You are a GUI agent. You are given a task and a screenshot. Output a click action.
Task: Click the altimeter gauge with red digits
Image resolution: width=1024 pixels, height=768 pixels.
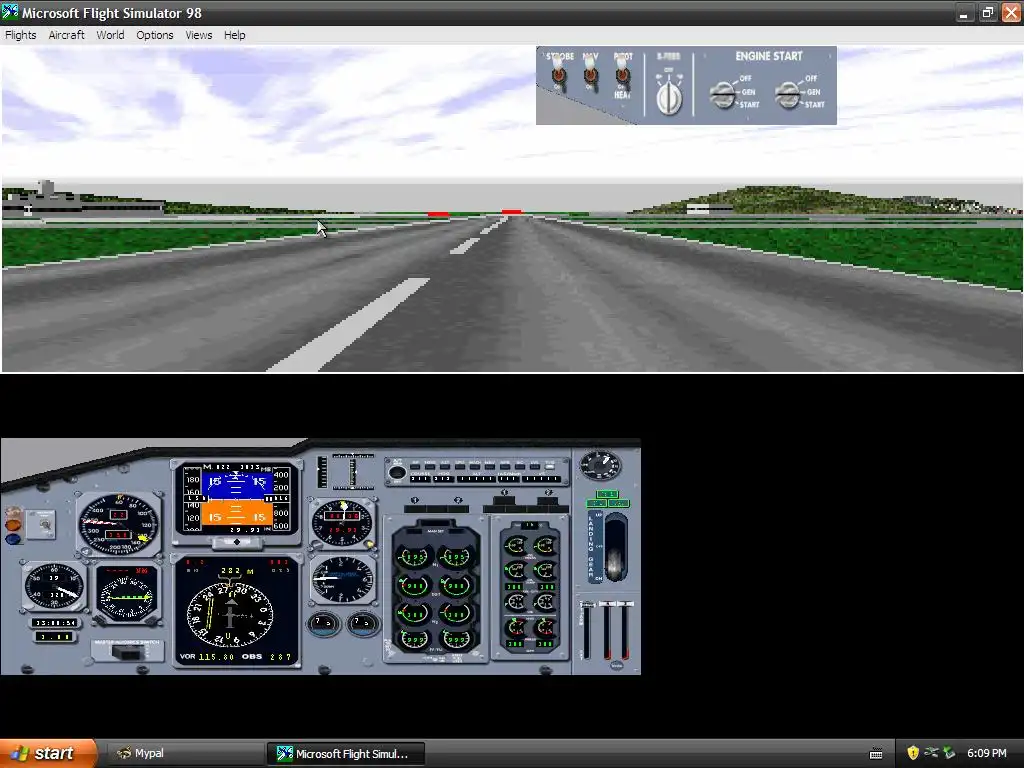point(342,522)
